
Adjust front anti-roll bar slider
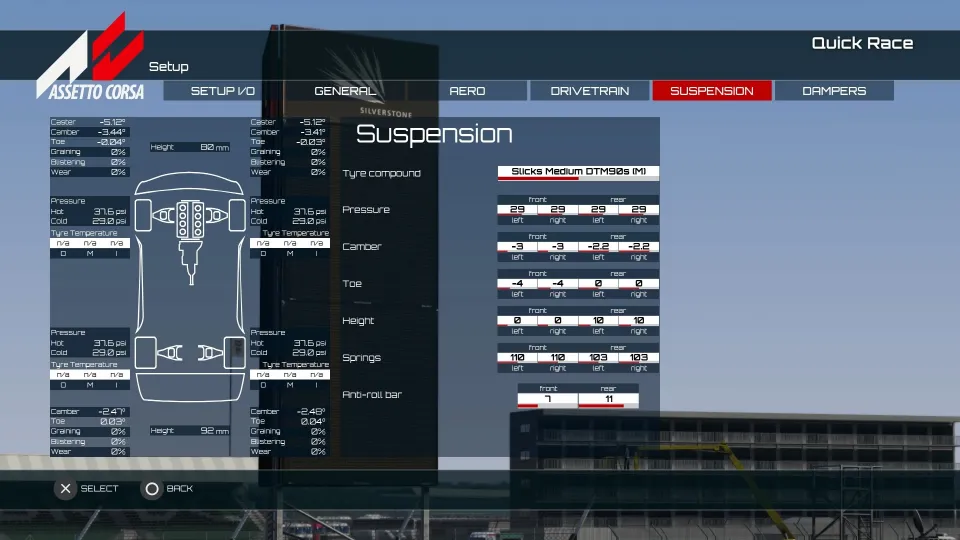coord(547,399)
